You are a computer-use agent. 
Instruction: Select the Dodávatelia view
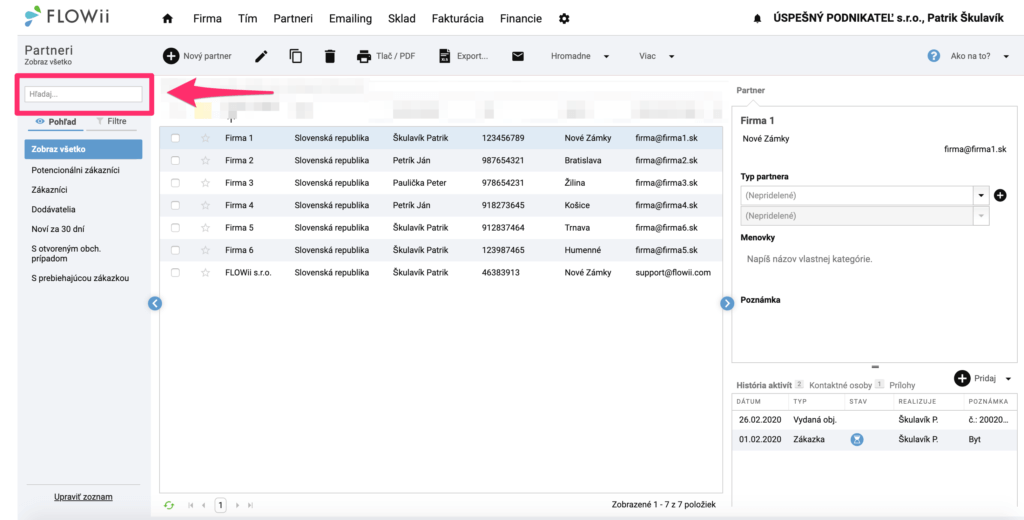(x=54, y=210)
